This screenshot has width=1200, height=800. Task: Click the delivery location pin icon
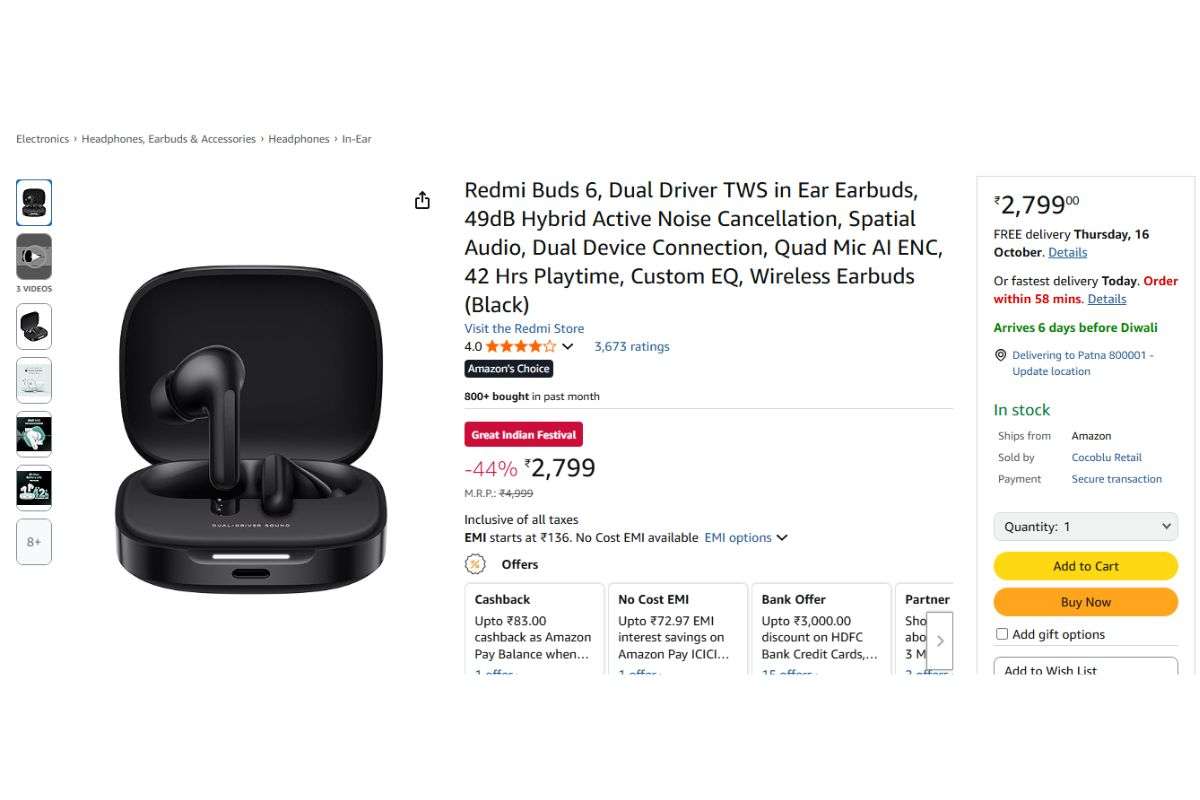[1000, 355]
